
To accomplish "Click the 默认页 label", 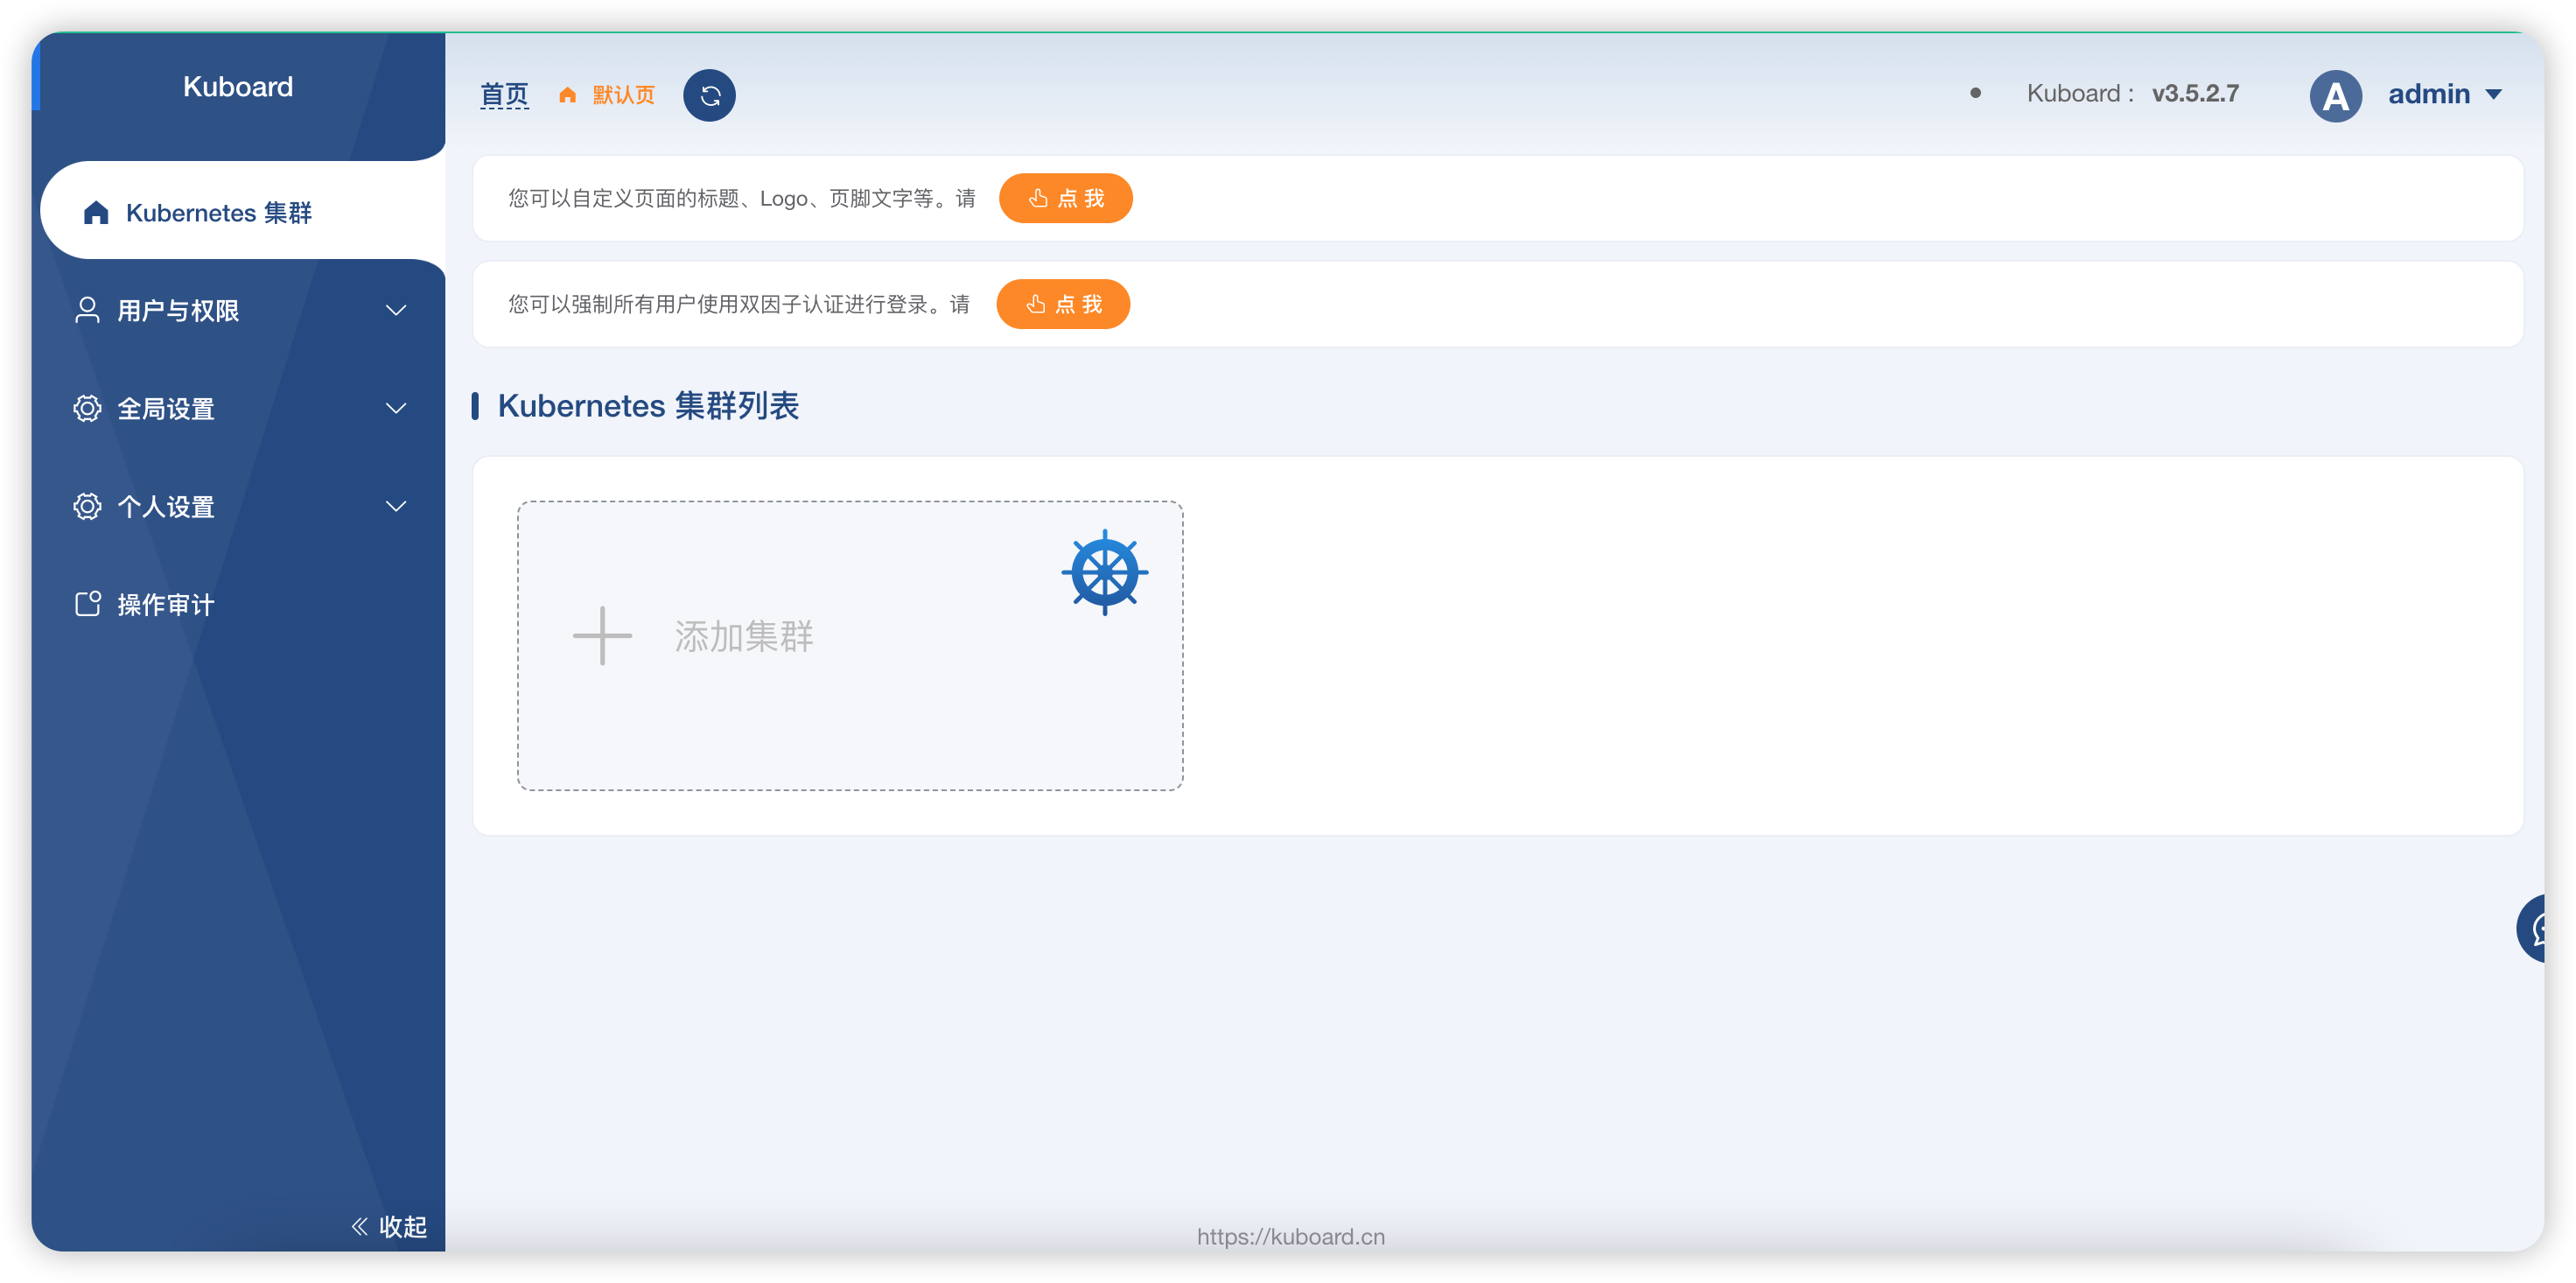I will pyautogui.click(x=623, y=95).
